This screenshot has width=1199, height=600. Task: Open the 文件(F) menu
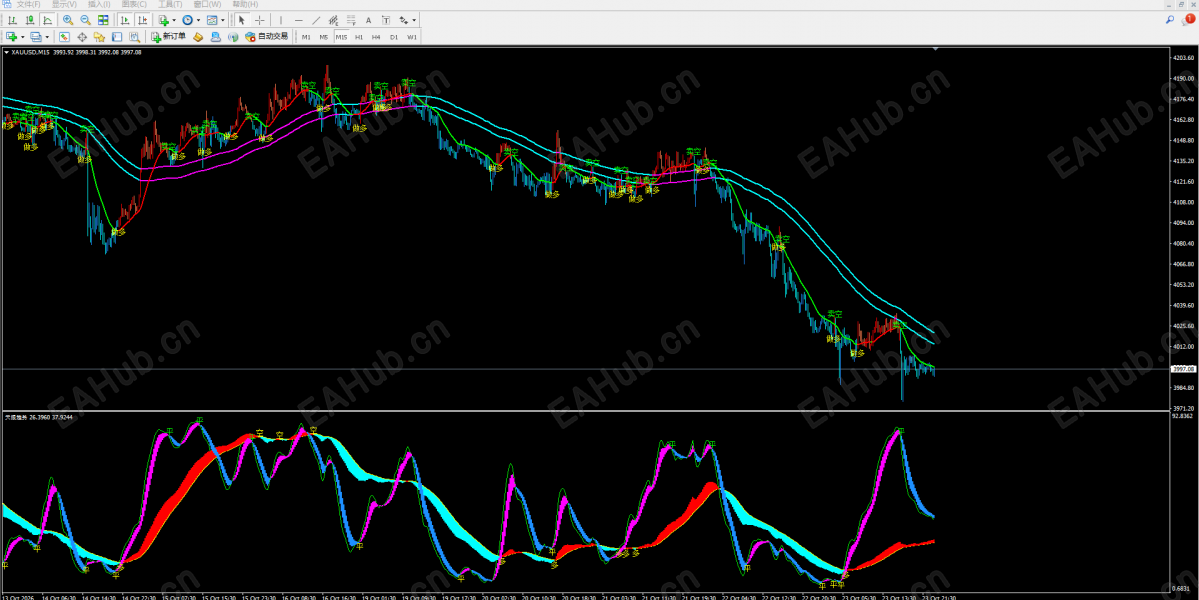click(x=29, y=5)
